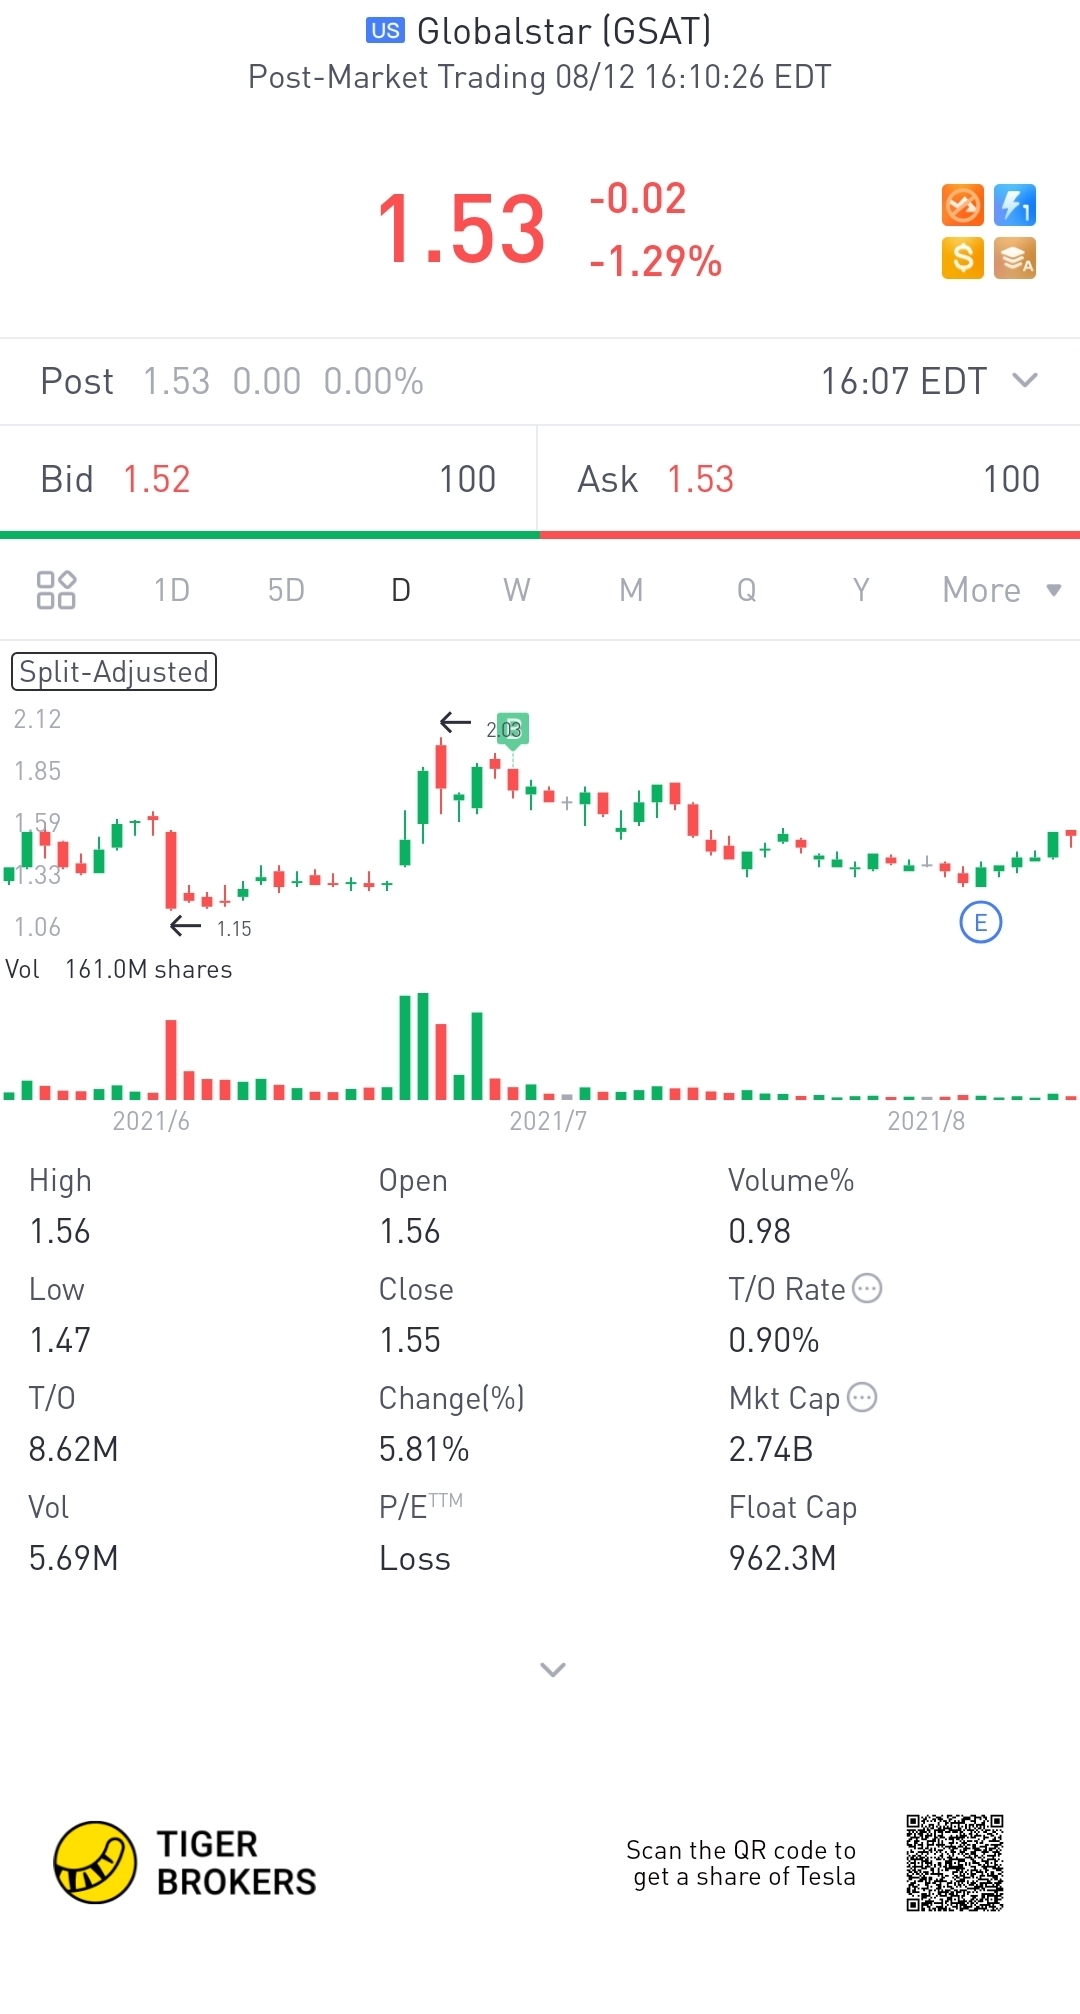Image resolution: width=1080 pixels, height=2014 pixels.
Task: Tap Vol 161.0M shares label
Action: pyautogui.click(x=119, y=969)
